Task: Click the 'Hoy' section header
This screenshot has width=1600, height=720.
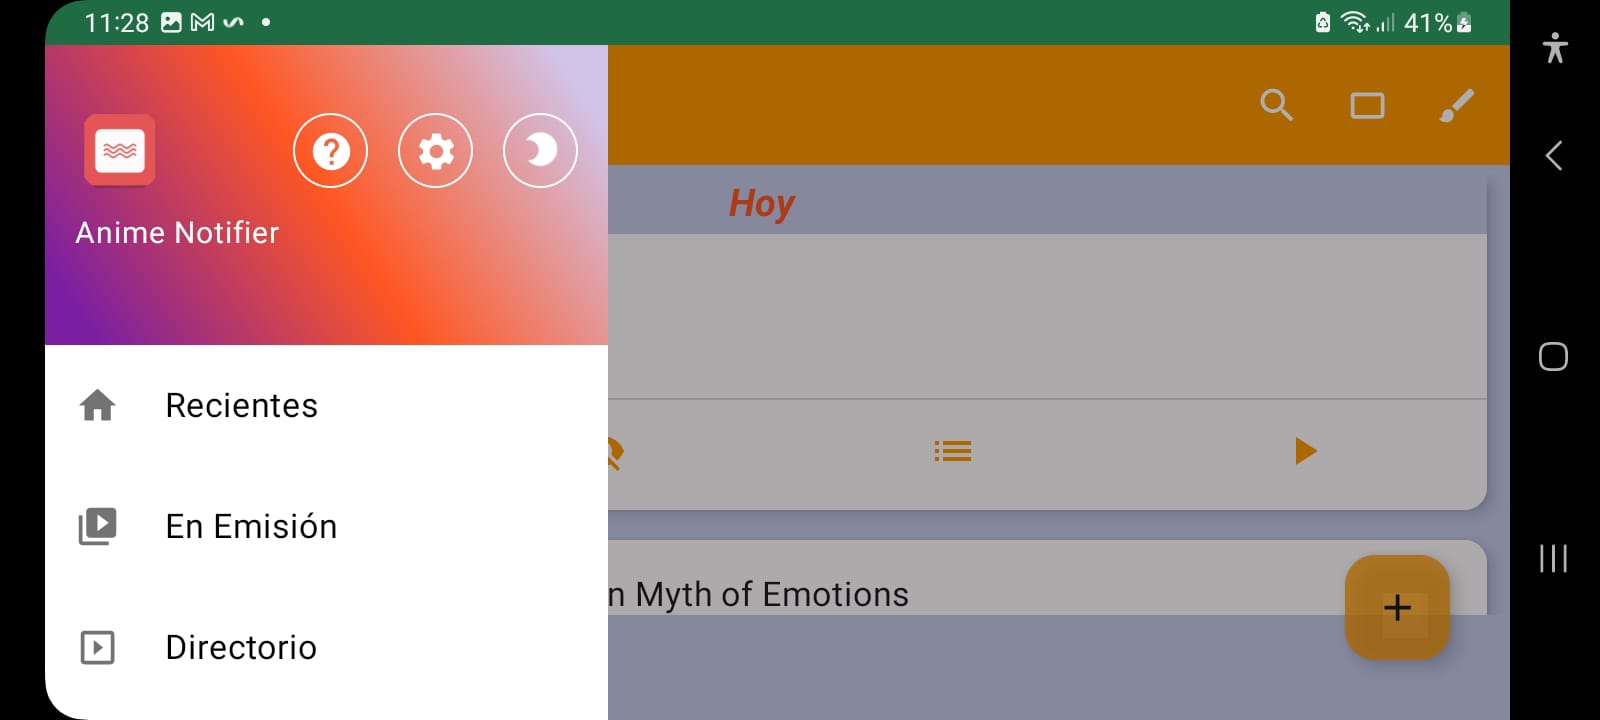Action: pos(762,203)
